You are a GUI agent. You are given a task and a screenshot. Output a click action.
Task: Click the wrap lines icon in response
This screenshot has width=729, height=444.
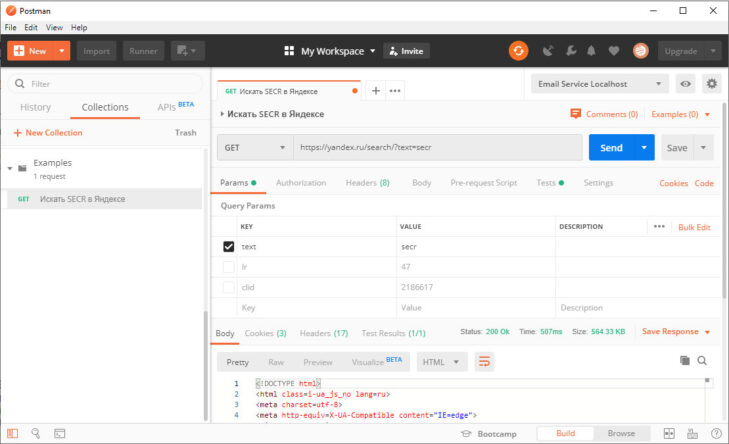pyautogui.click(x=485, y=361)
